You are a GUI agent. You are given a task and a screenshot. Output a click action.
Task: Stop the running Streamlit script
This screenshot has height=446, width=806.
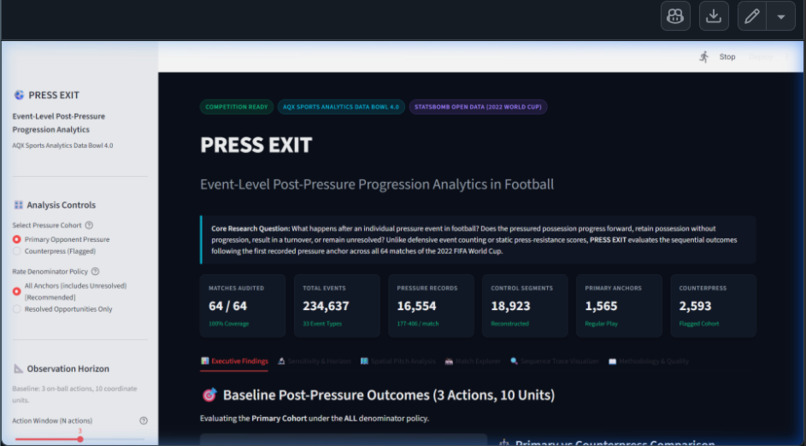tap(727, 57)
